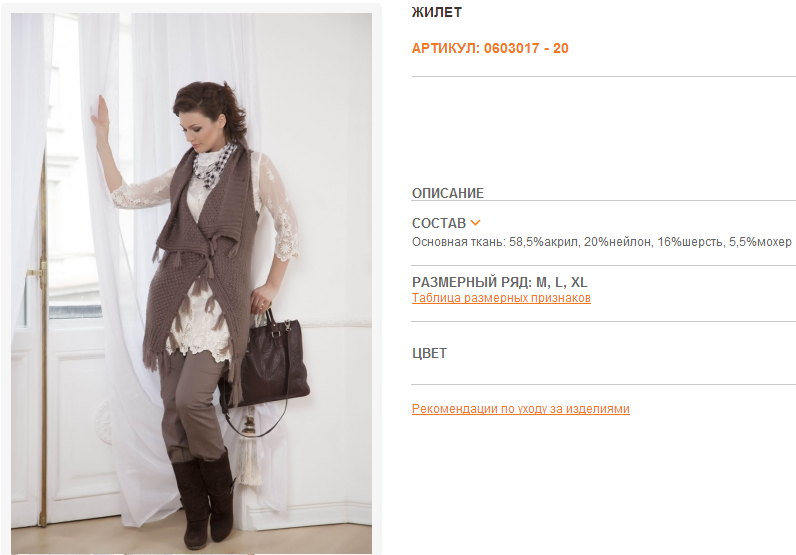Click the СОСТАВ section heading

(439, 223)
